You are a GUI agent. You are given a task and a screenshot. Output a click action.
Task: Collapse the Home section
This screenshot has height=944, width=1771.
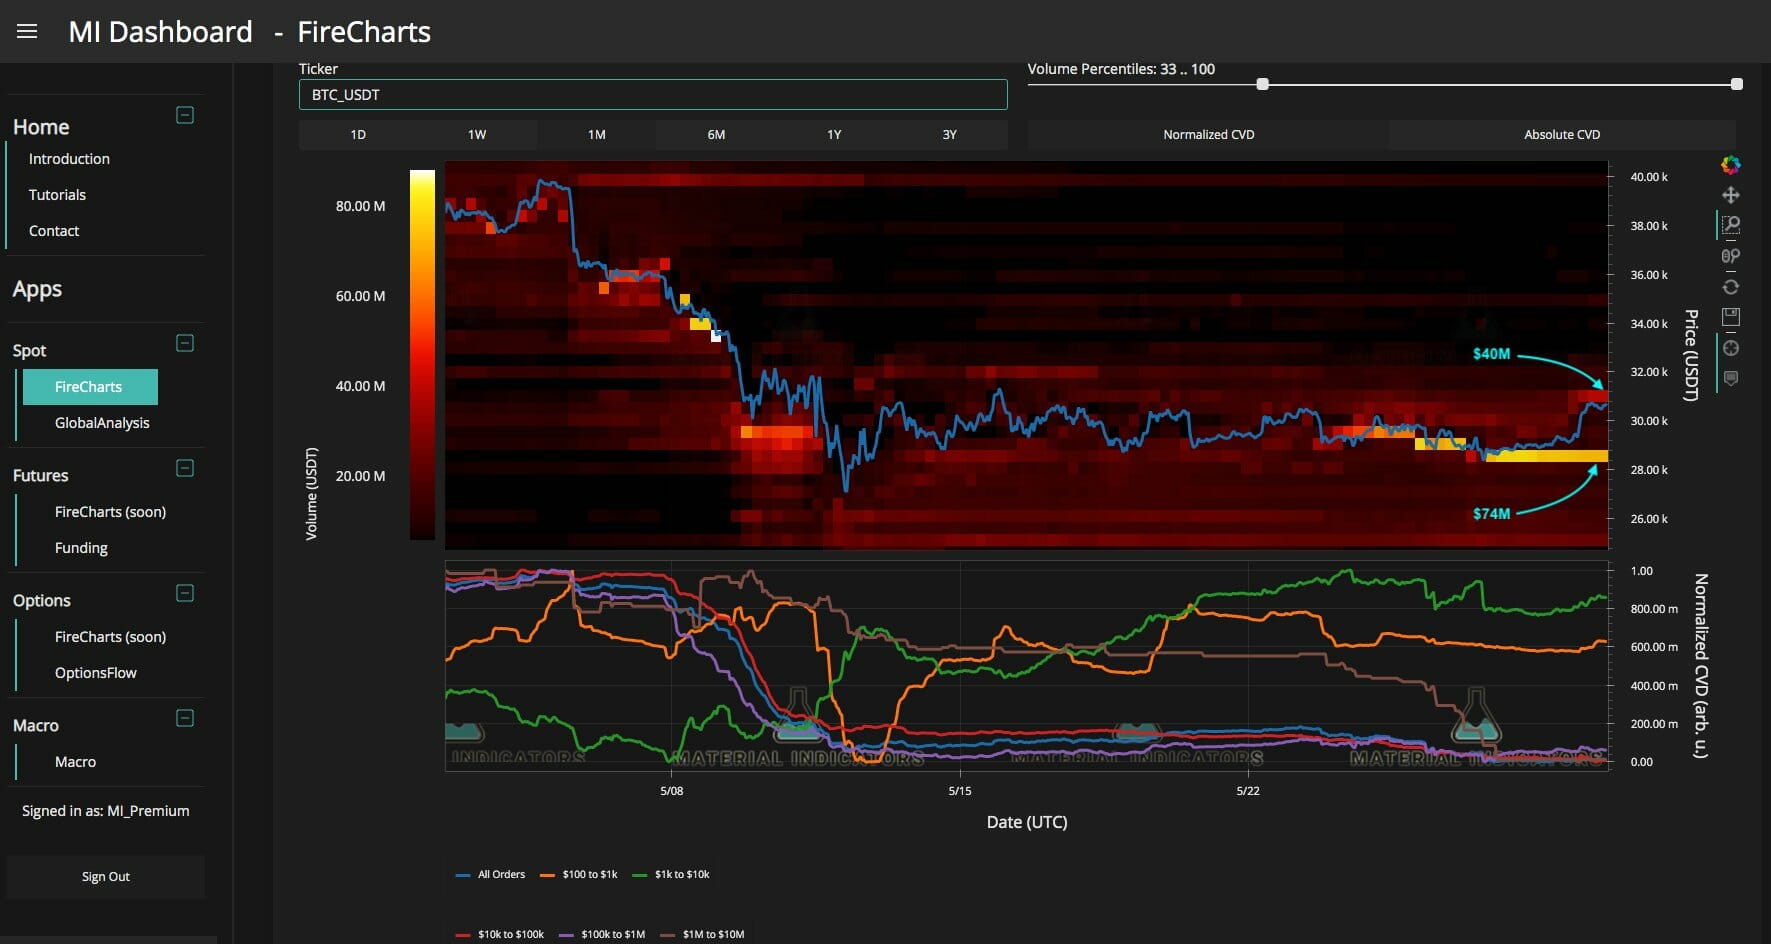point(185,115)
